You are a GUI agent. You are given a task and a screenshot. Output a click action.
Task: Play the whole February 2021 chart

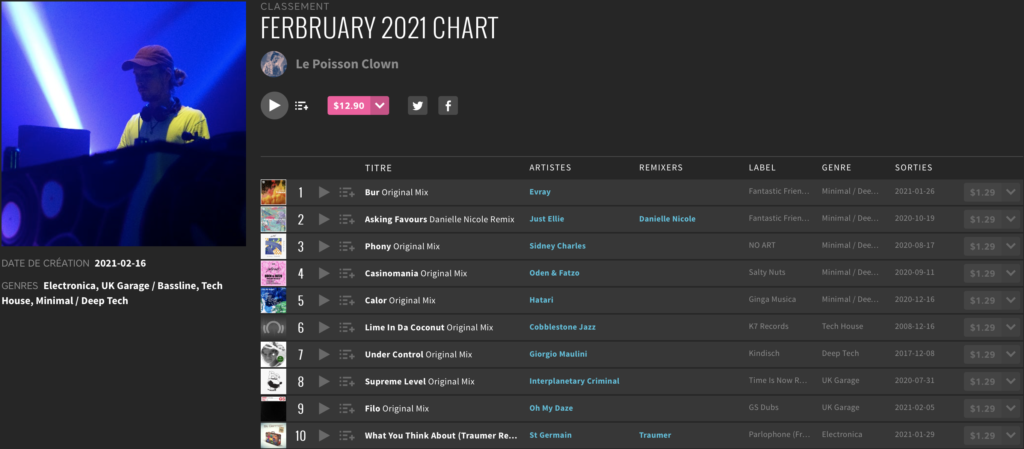click(274, 106)
